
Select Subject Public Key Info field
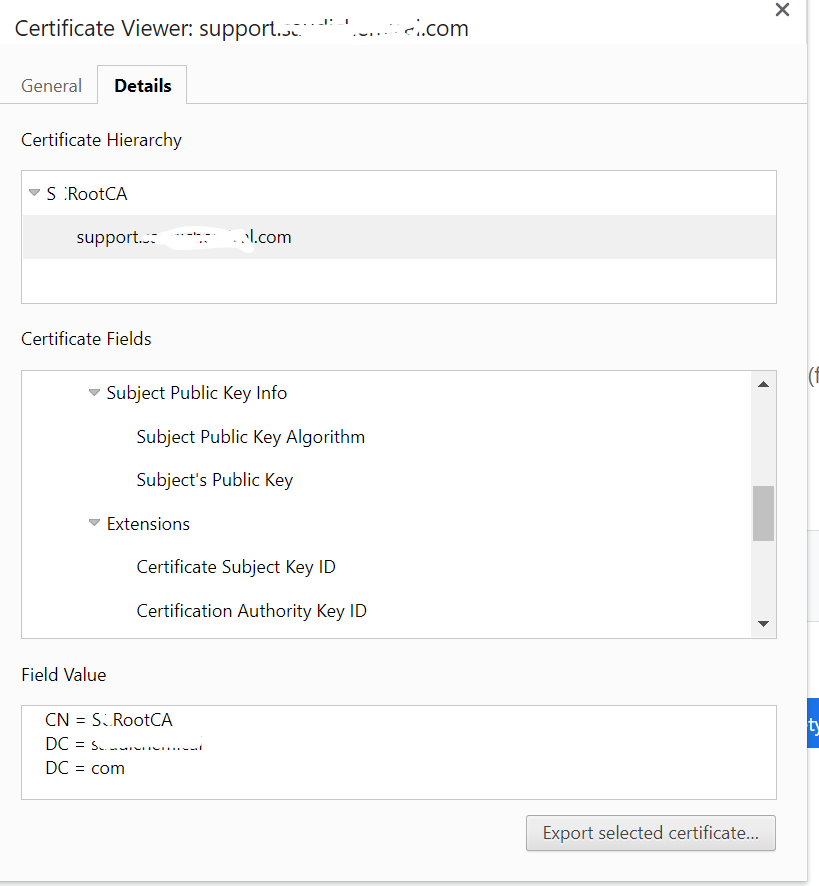coord(197,393)
